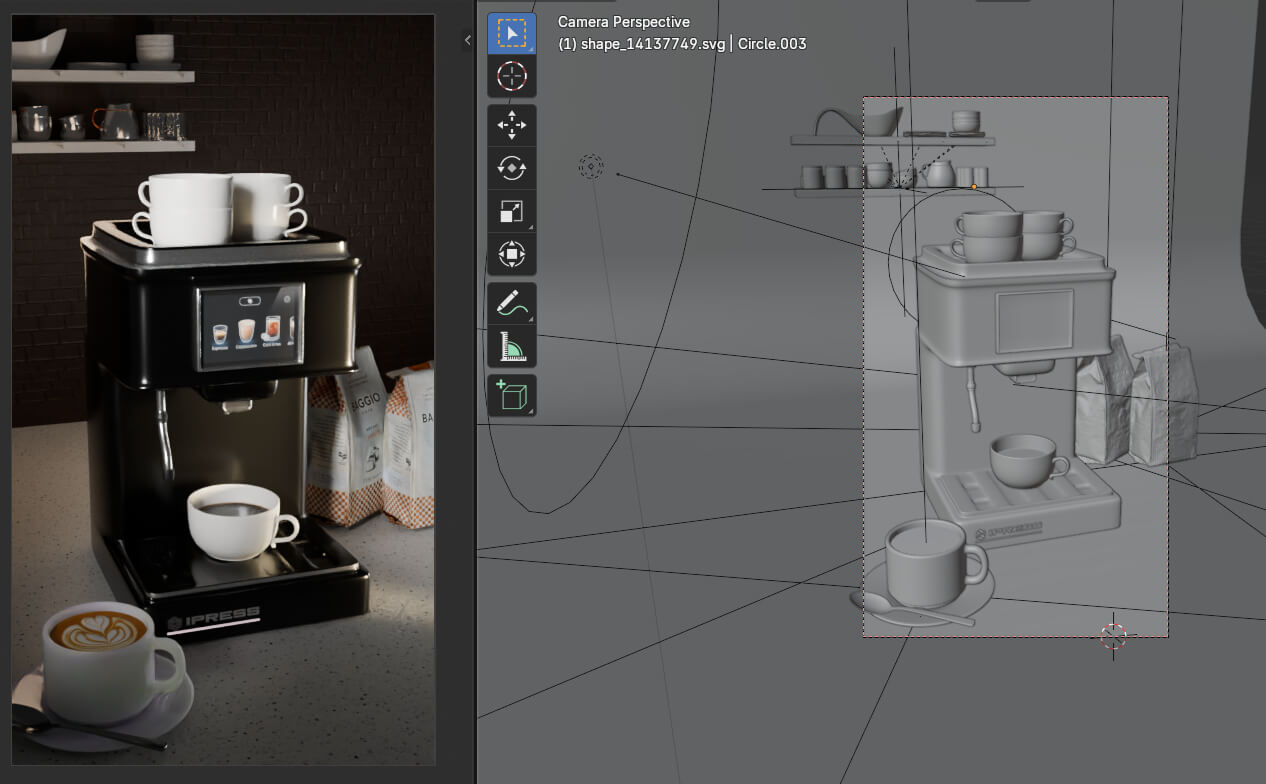
Task: Select the Select Box tool
Action: pos(512,34)
